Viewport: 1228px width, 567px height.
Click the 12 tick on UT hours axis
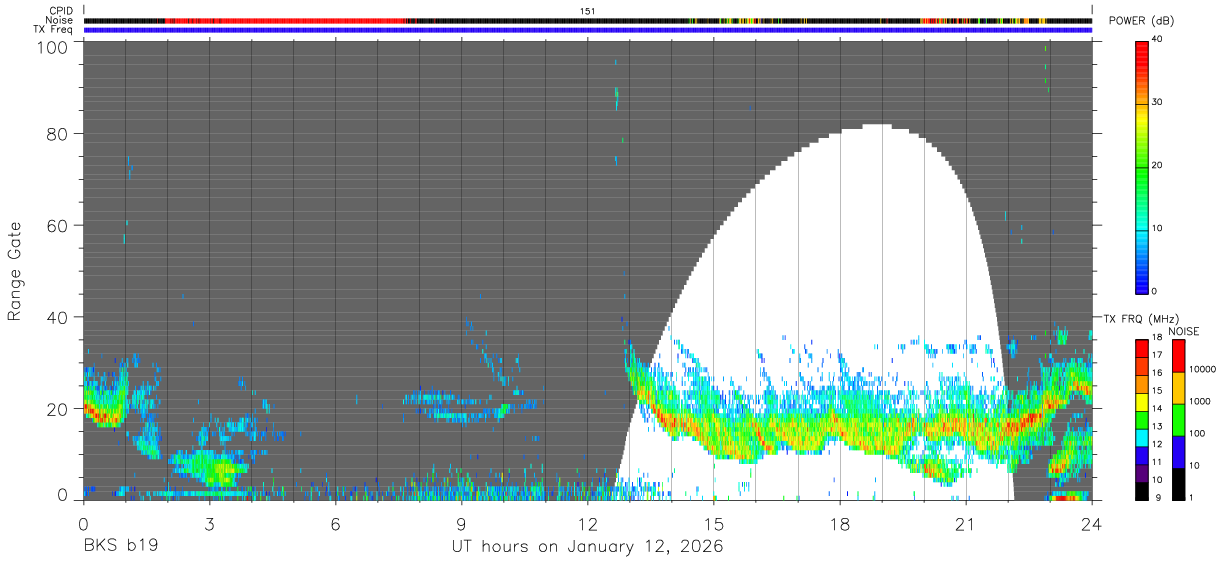pos(588,524)
